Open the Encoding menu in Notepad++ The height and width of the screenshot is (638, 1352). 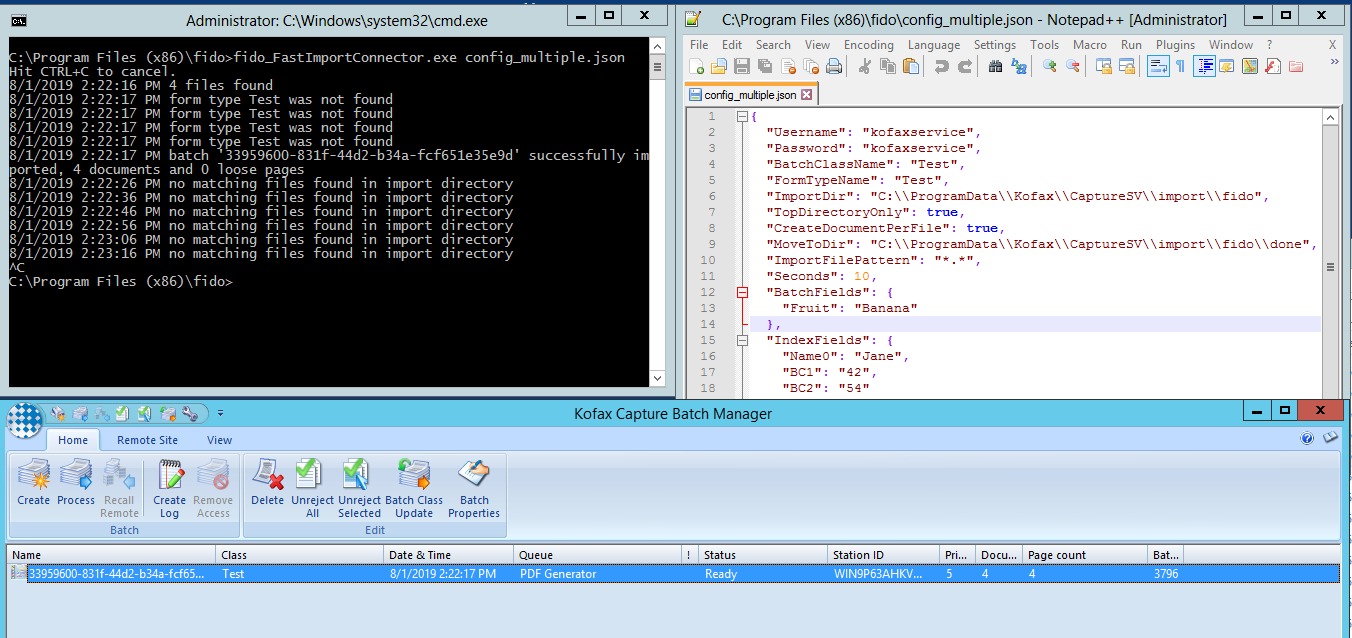pos(868,45)
